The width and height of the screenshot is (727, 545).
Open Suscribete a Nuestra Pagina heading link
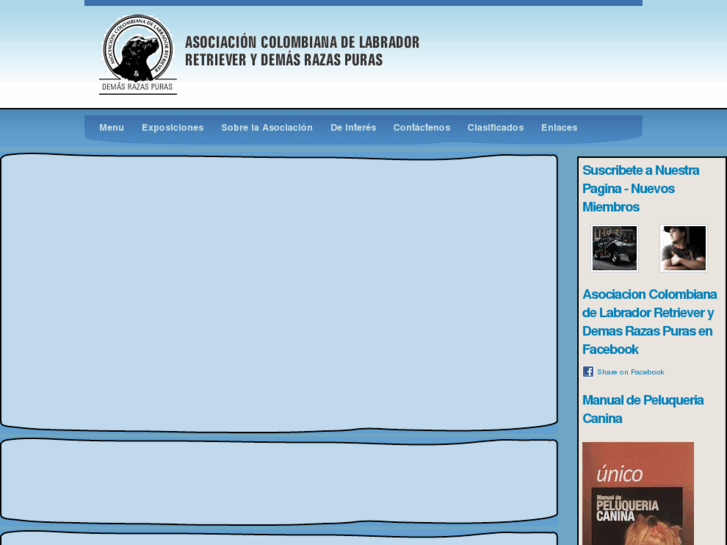[x=641, y=188]
